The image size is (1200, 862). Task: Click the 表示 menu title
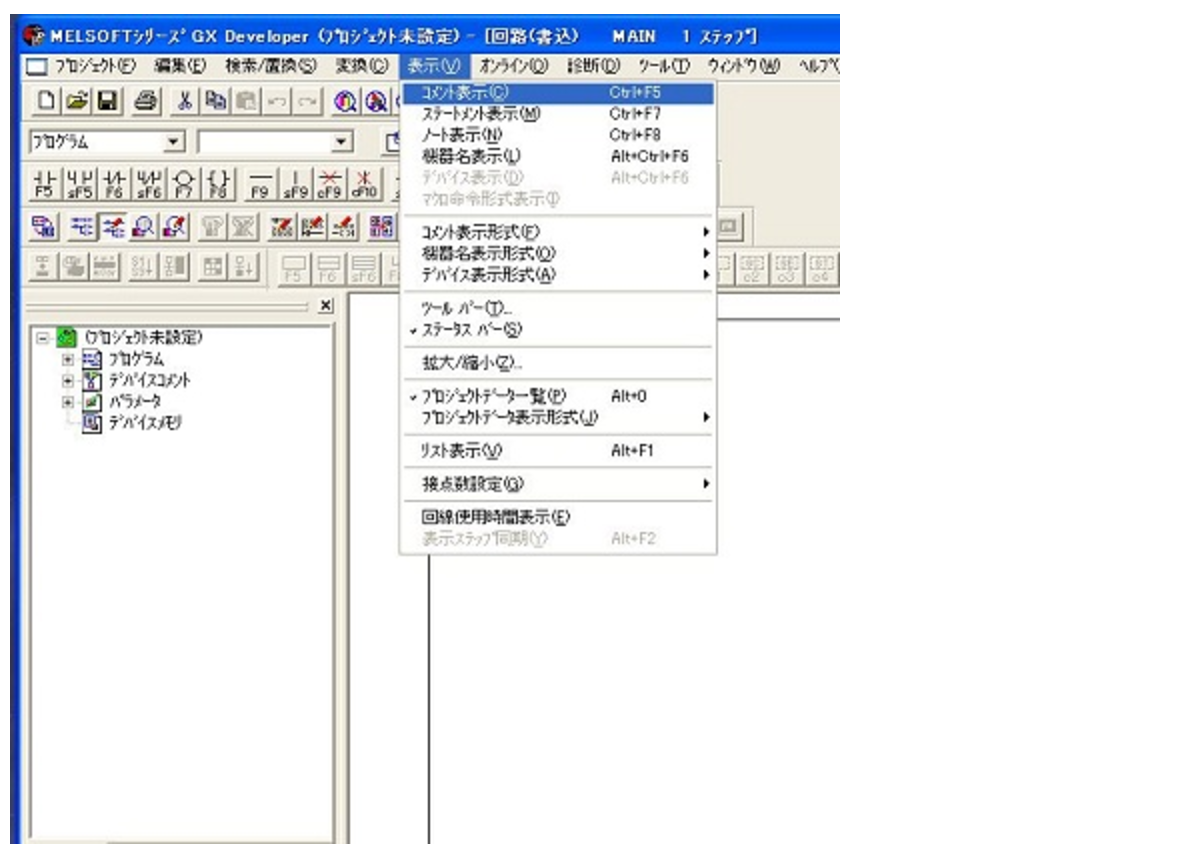436,66
